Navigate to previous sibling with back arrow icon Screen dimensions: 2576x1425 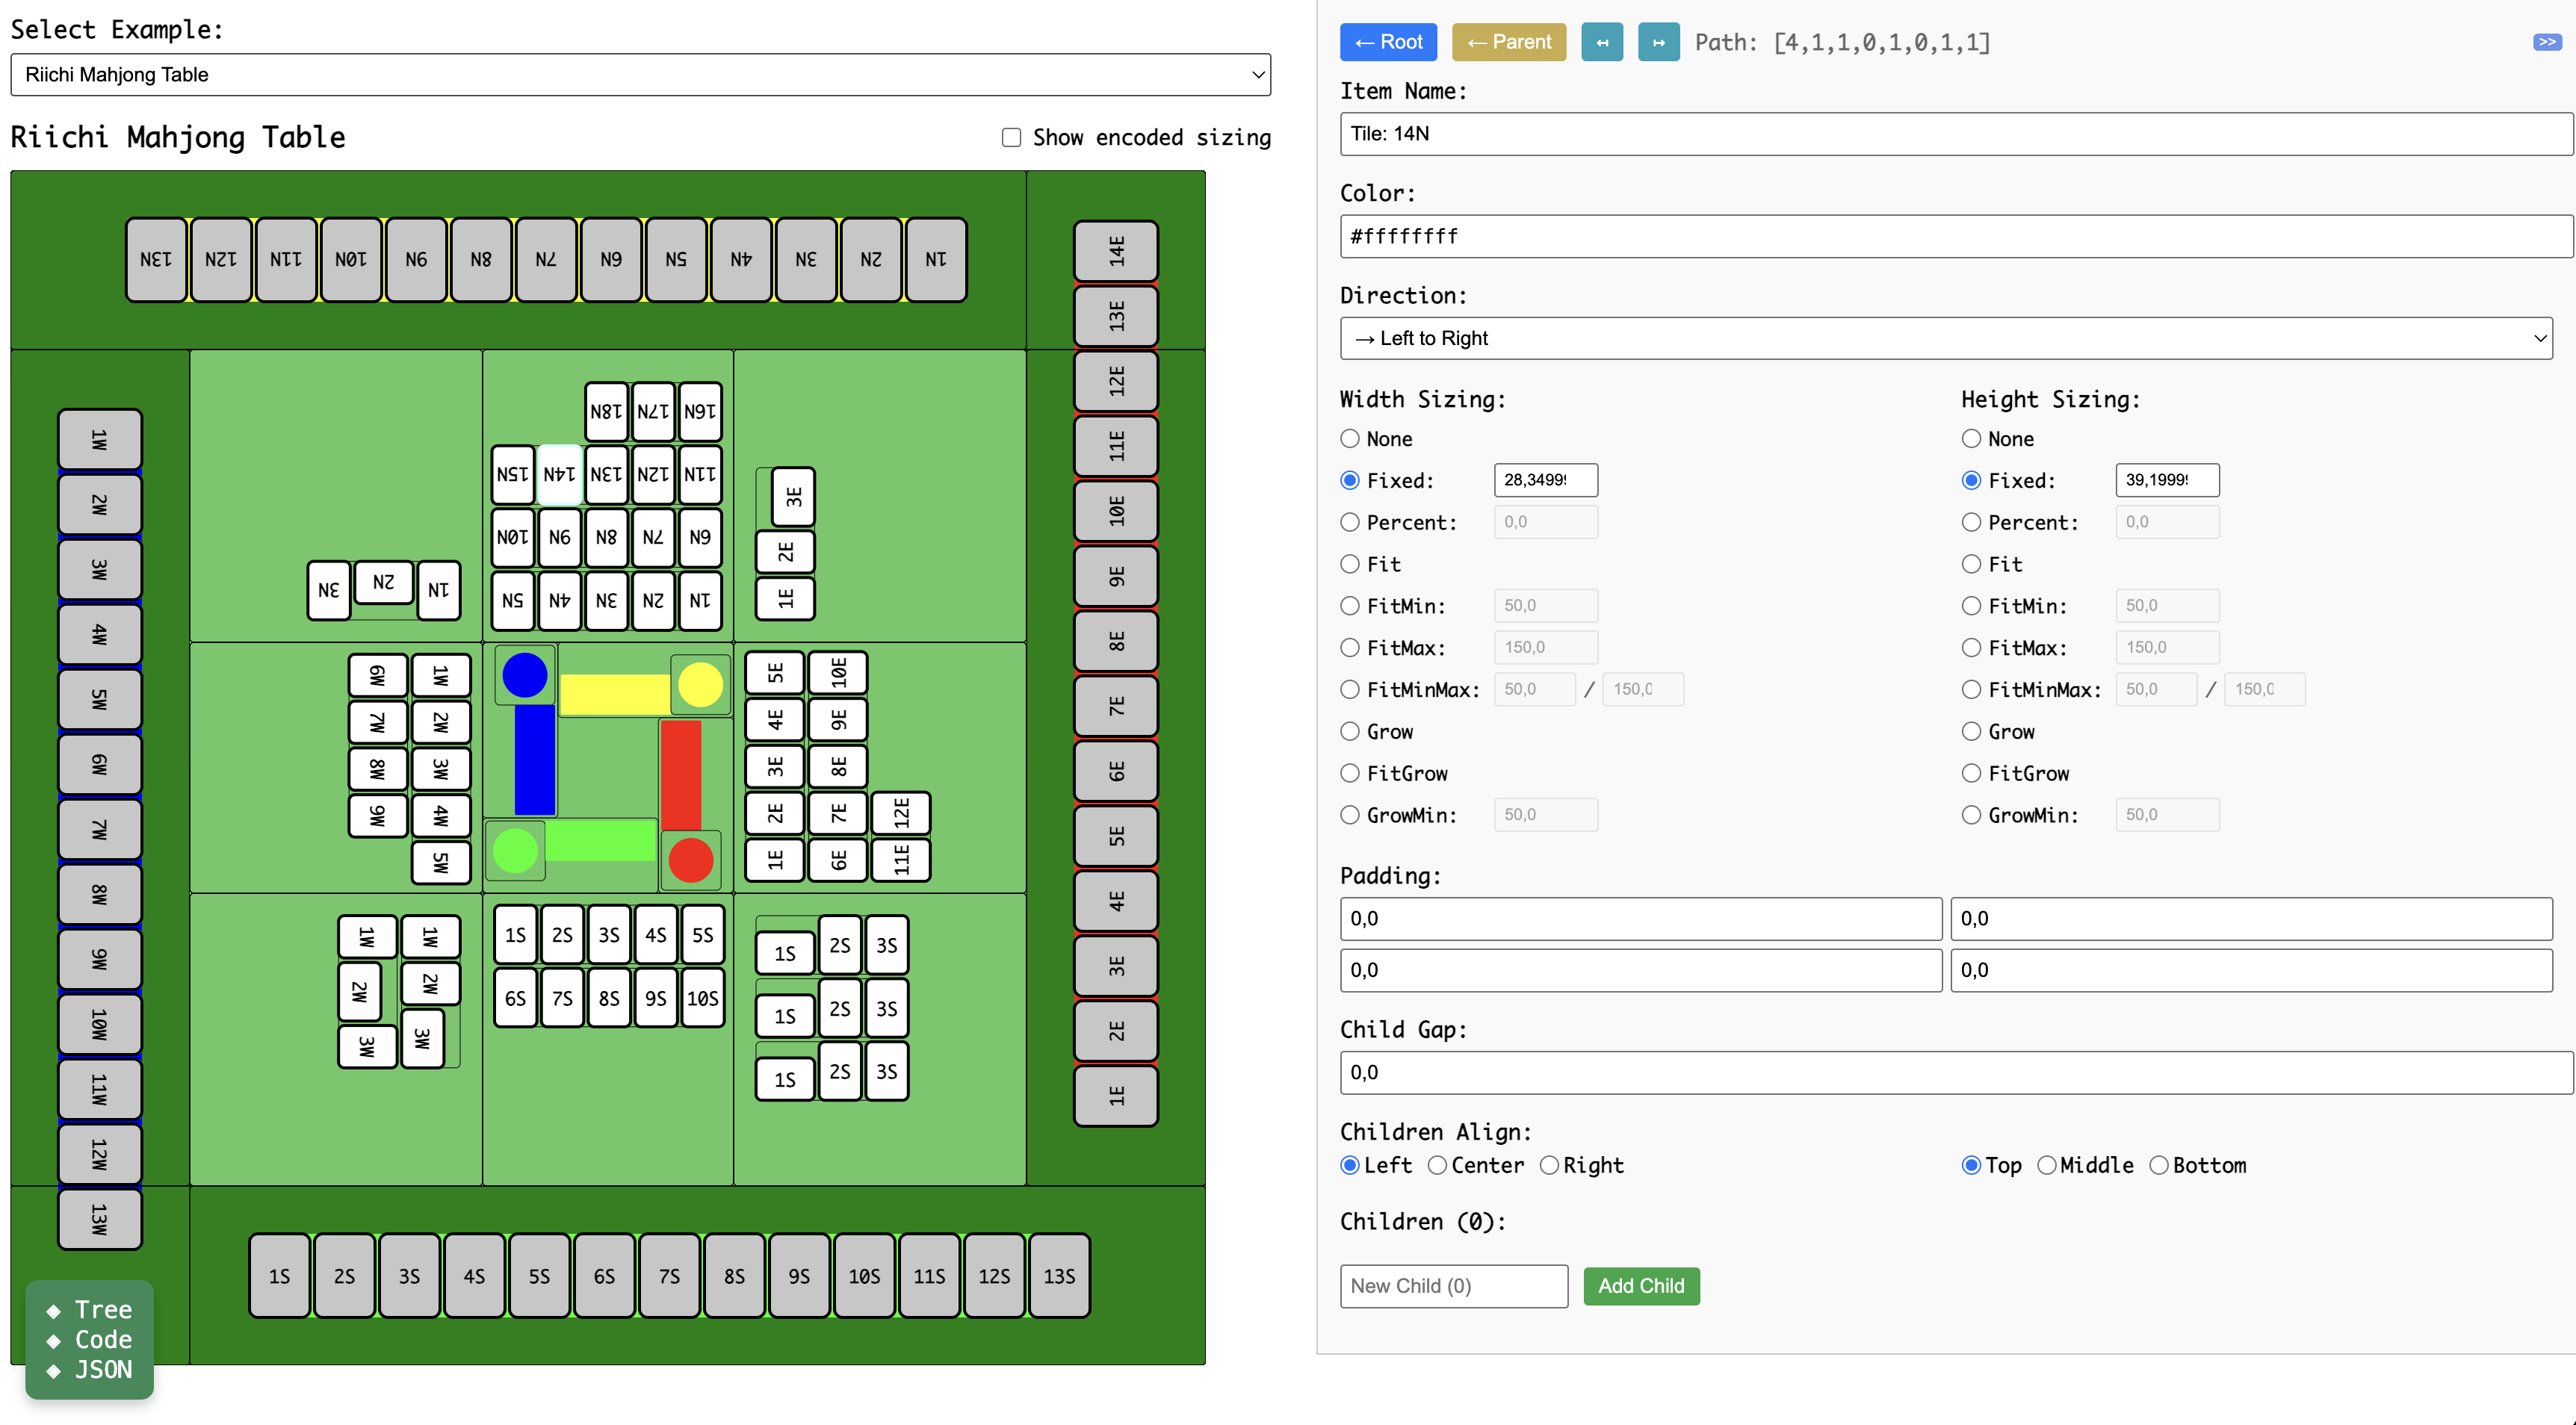click(1602, 42)
